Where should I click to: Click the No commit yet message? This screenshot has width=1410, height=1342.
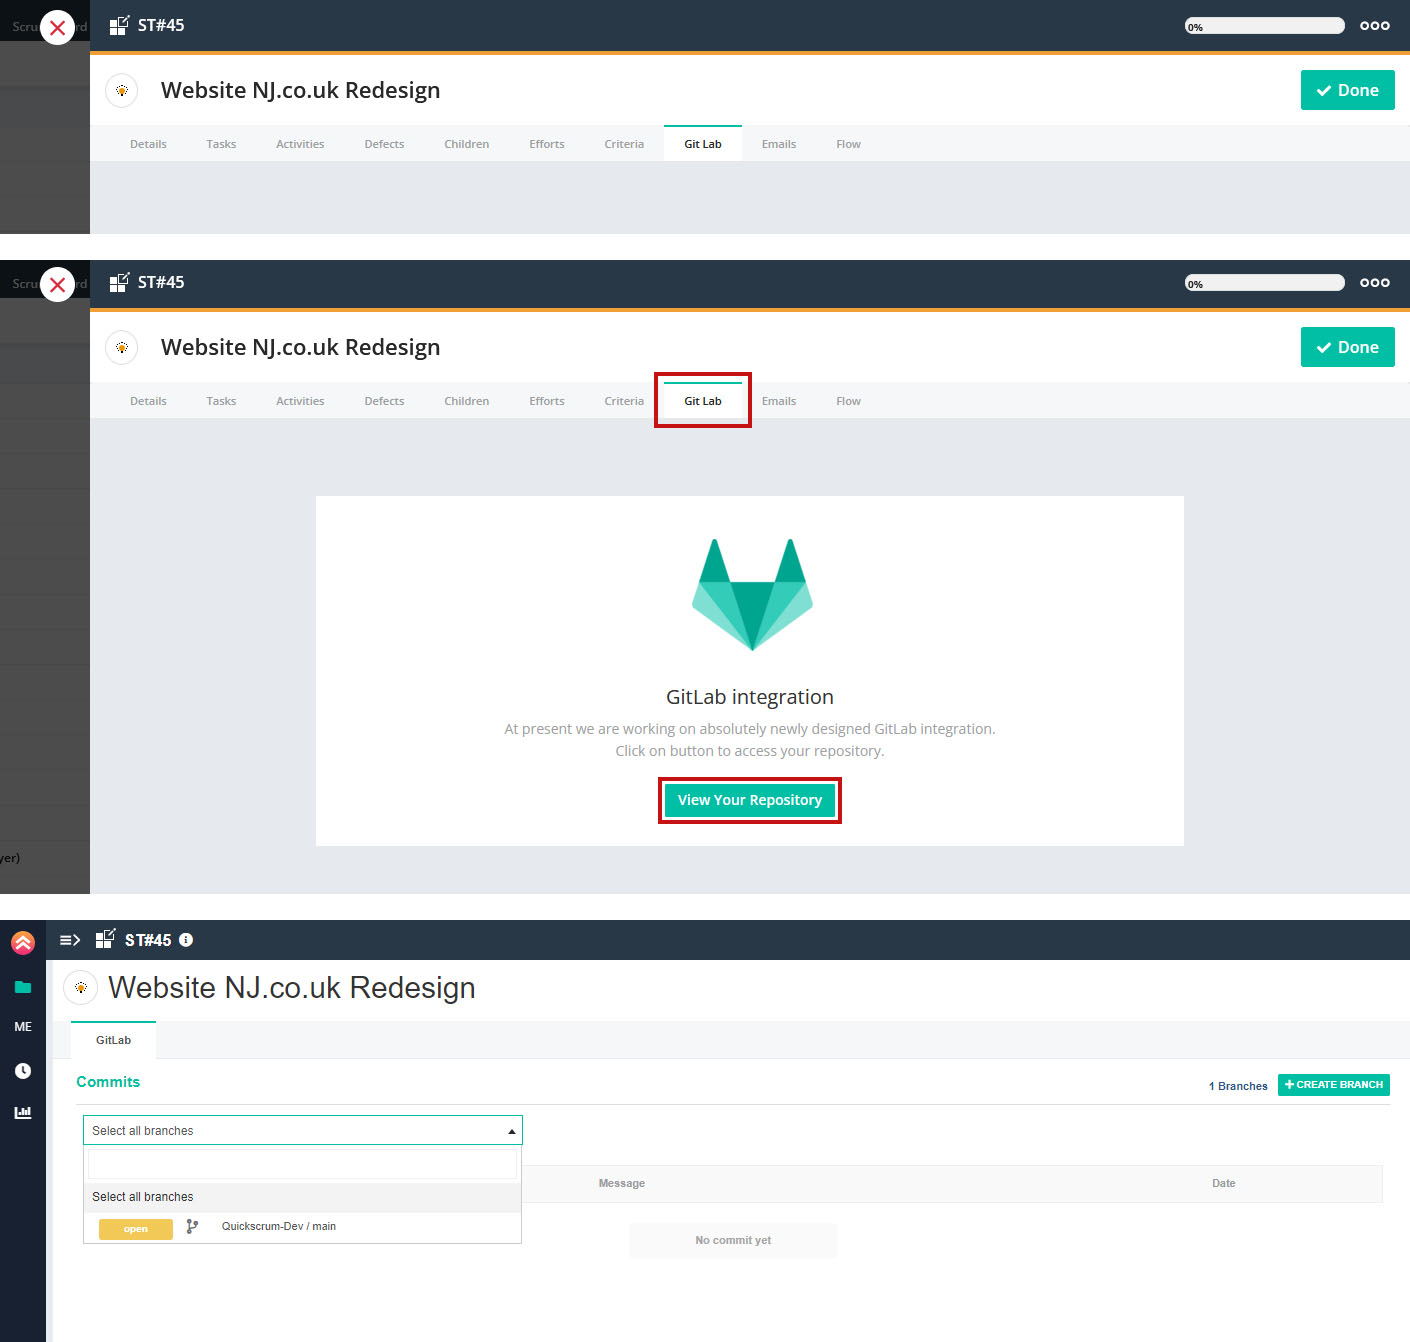pyautogui.click(x=733, y=1240)
